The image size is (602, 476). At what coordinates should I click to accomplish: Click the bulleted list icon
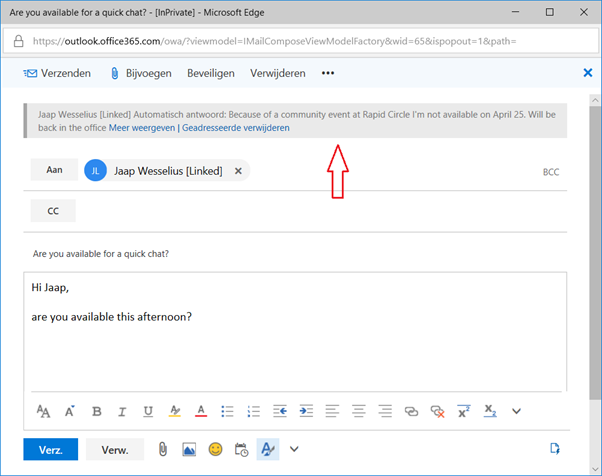point(227,411)
